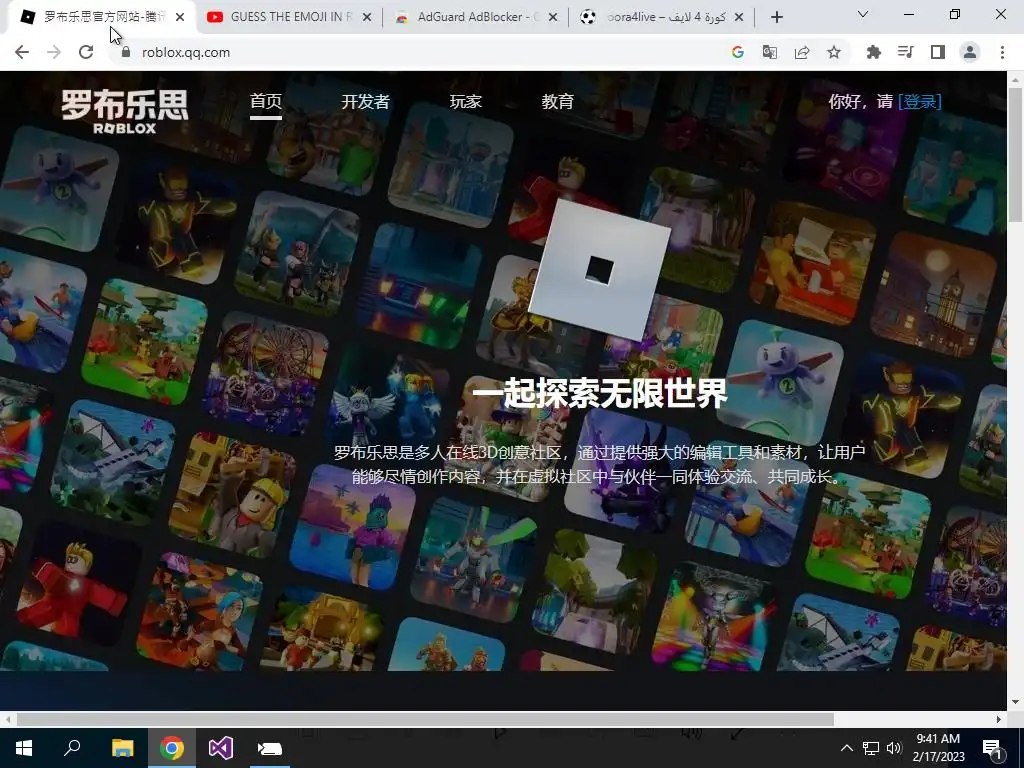Screen dimensions: 1024x768
Task: Open Chrome three-dot menu
Action: 1002,52
